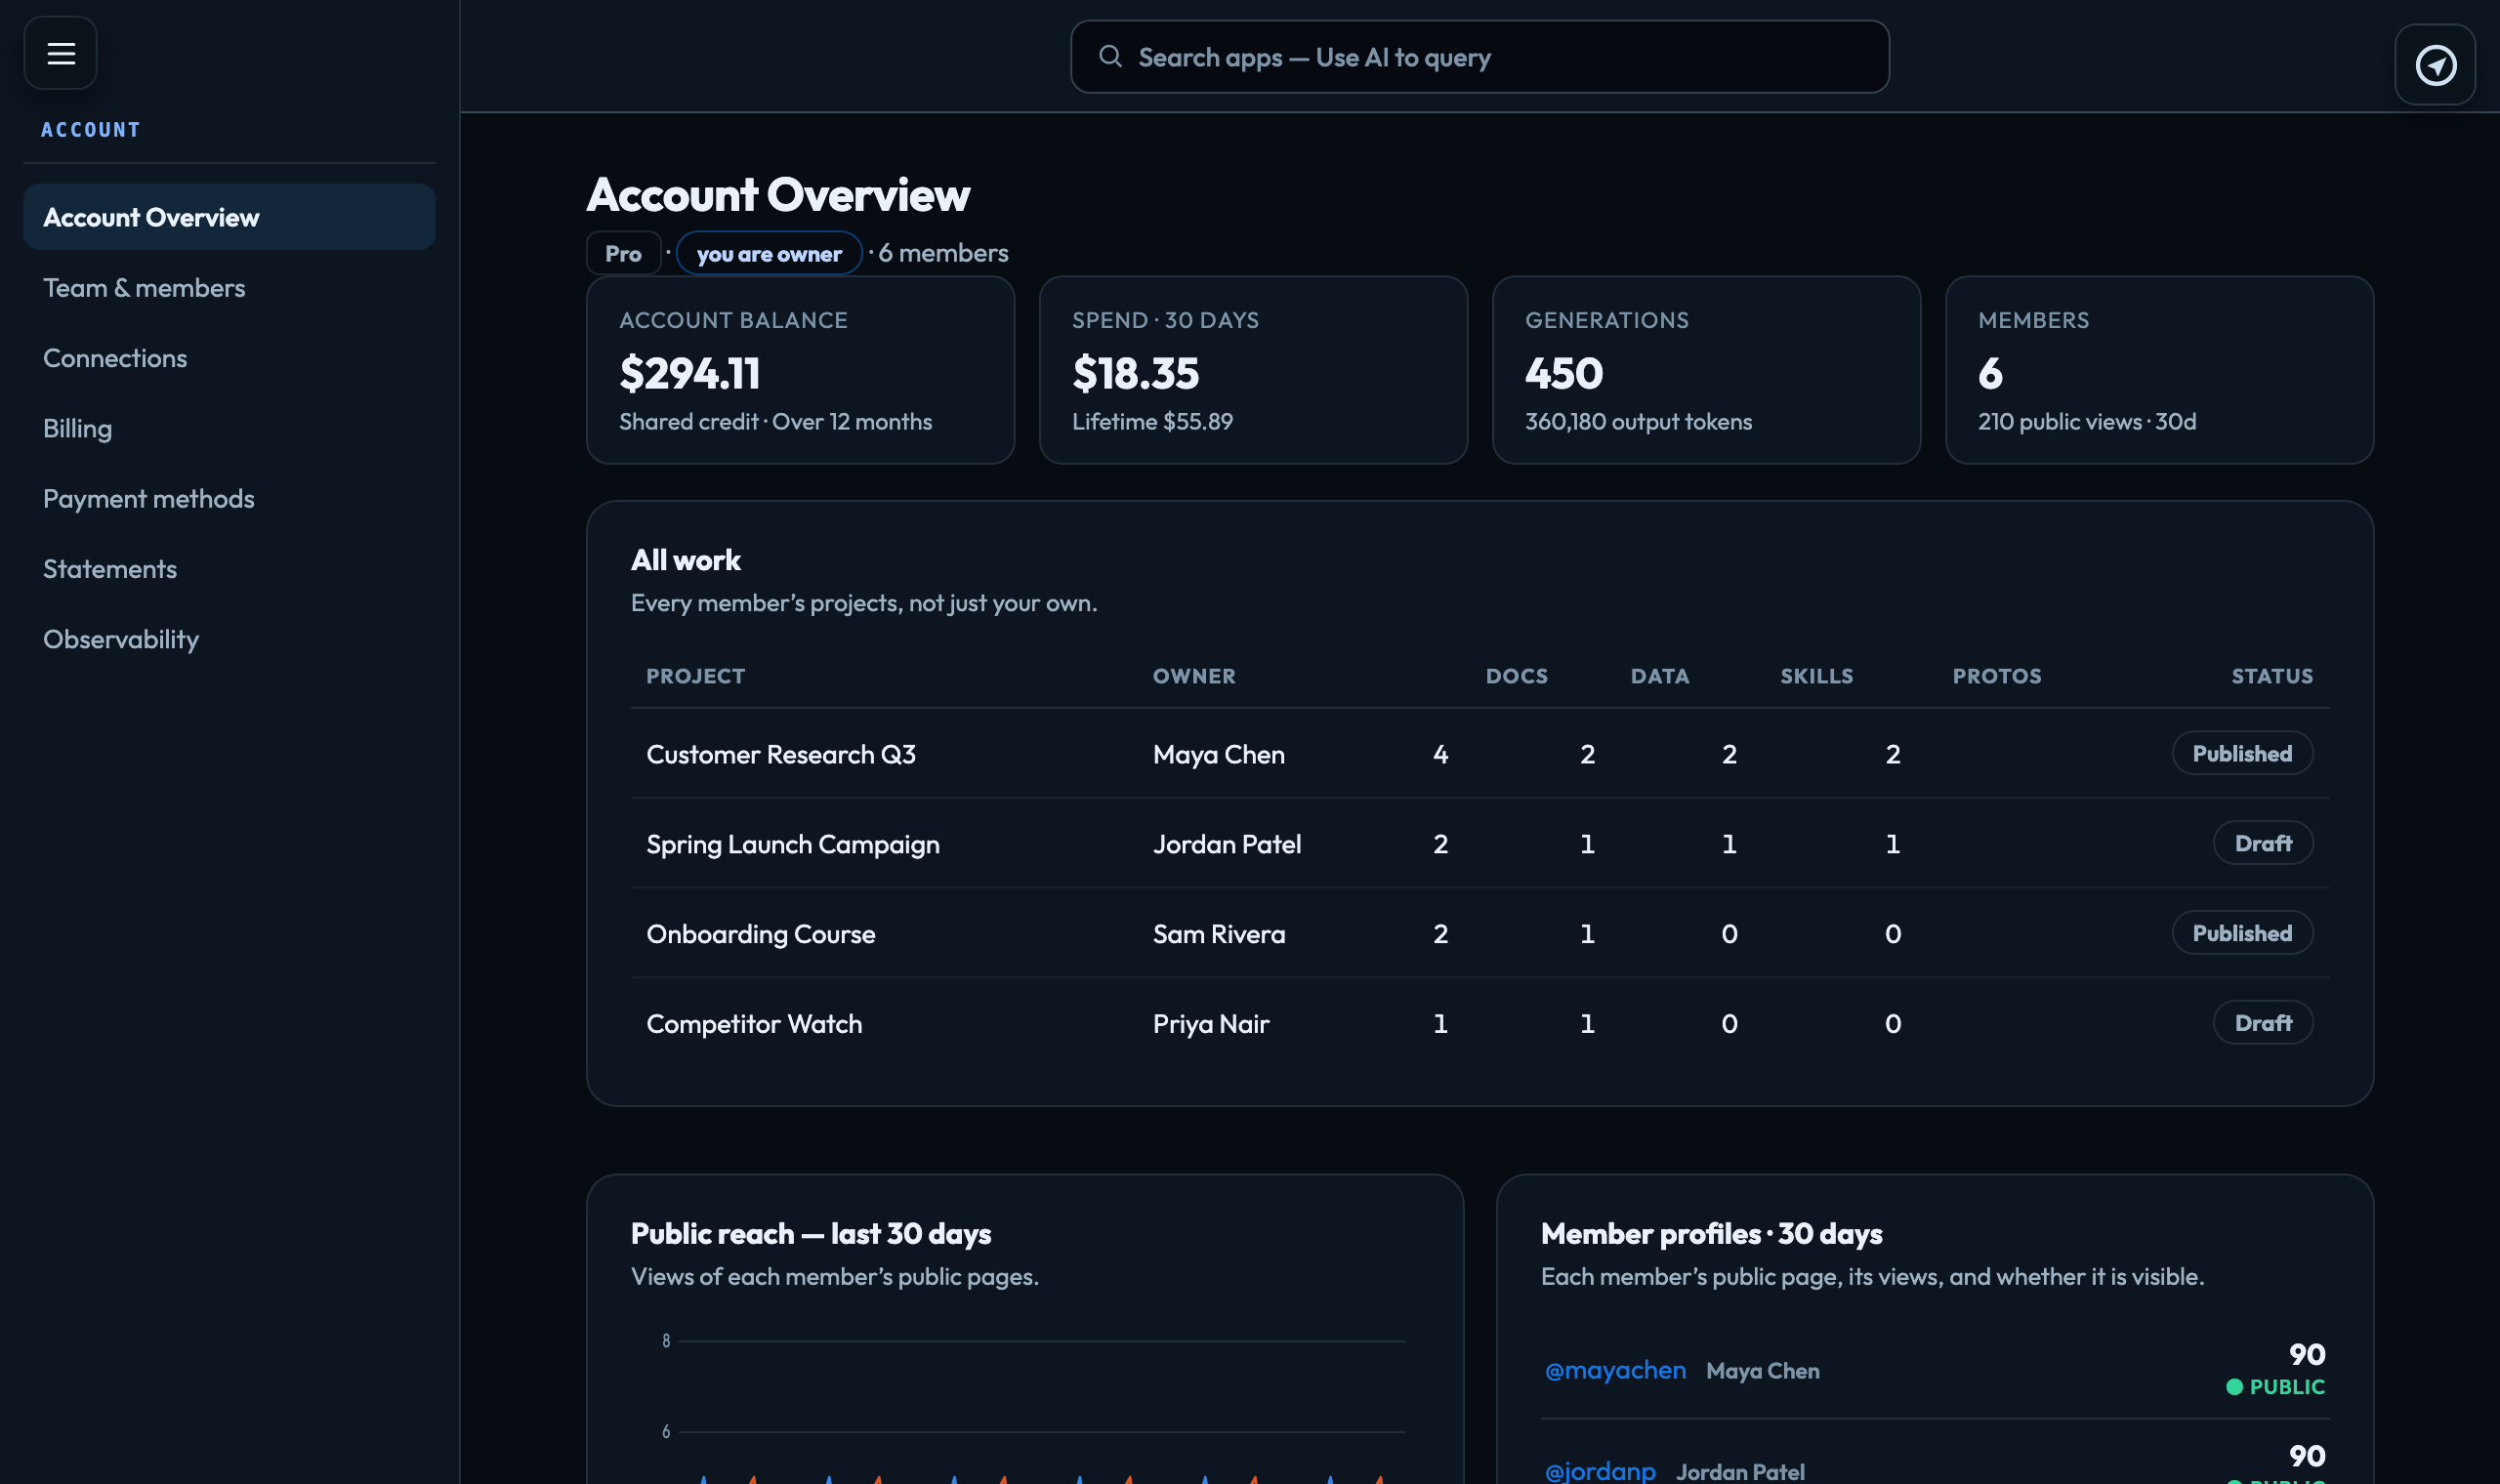Screen dimensions: 2500x1484
Task: Open the Onboarding Course project
Action: tap(761, 934)
